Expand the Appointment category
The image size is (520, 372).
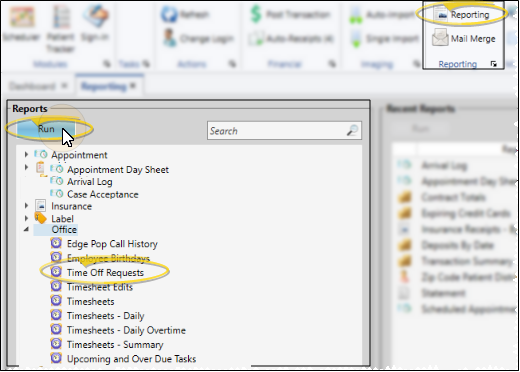point(26,154)
